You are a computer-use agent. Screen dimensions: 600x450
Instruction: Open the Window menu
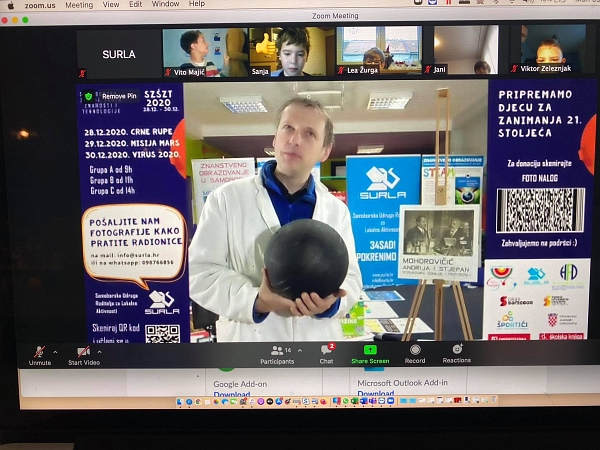[x=165, y=4]
